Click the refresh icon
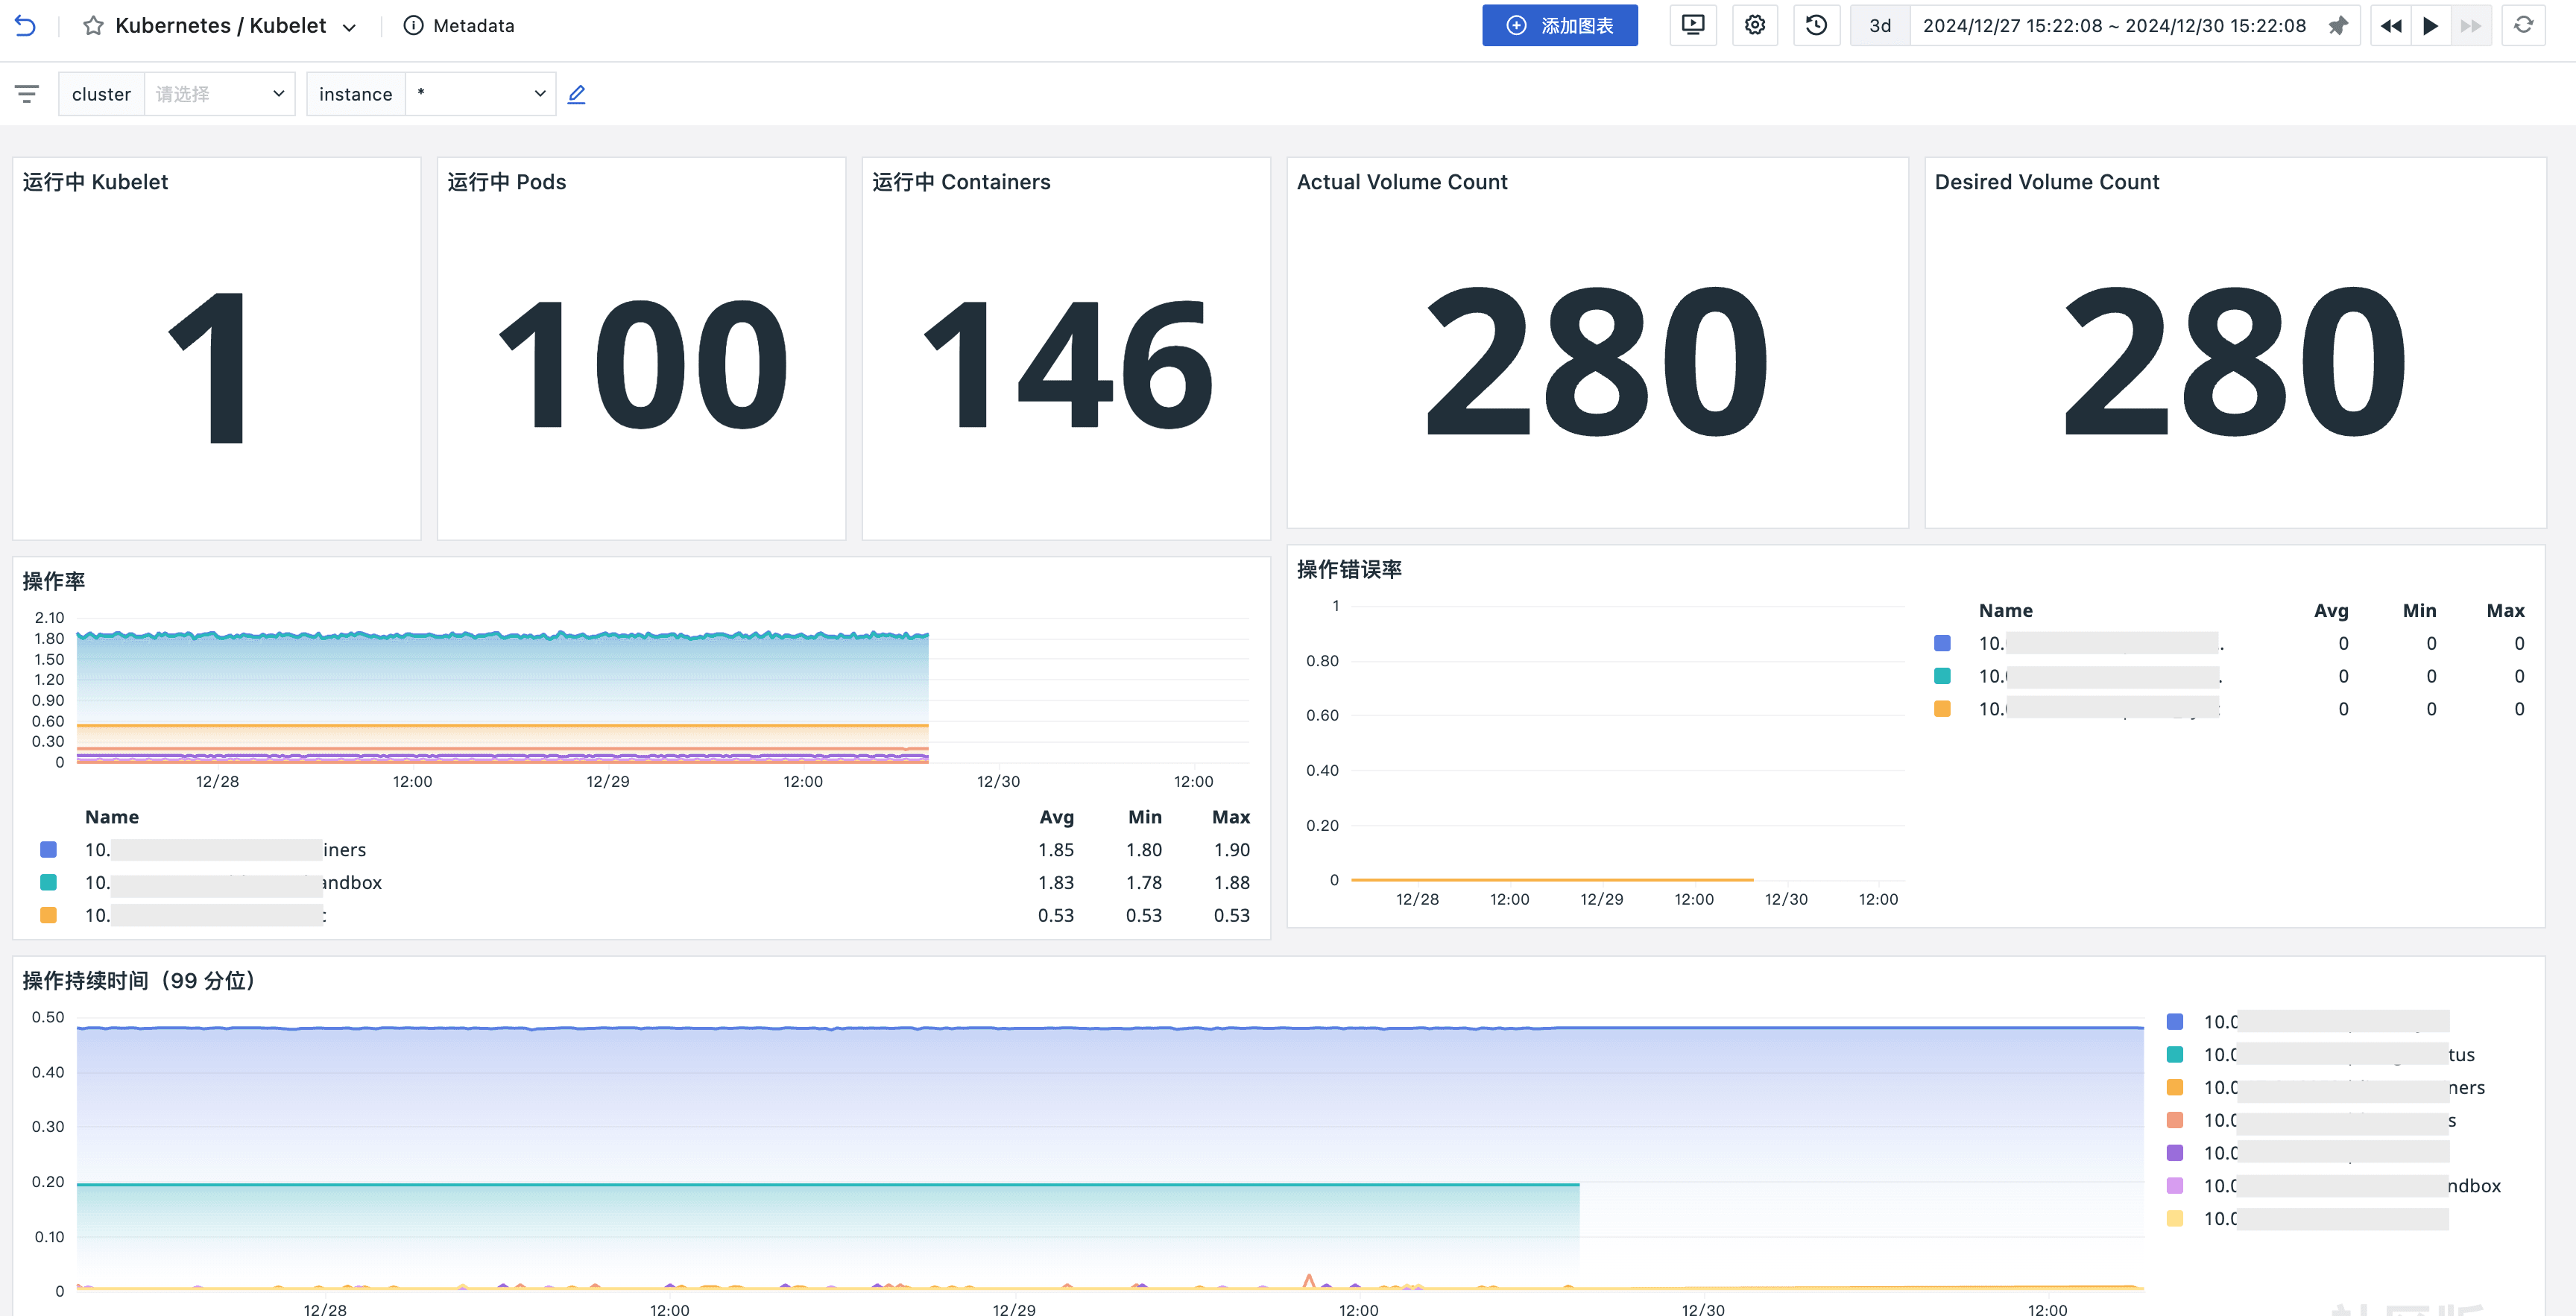Screen dimensions: 2576x1316 point(2523,26)
